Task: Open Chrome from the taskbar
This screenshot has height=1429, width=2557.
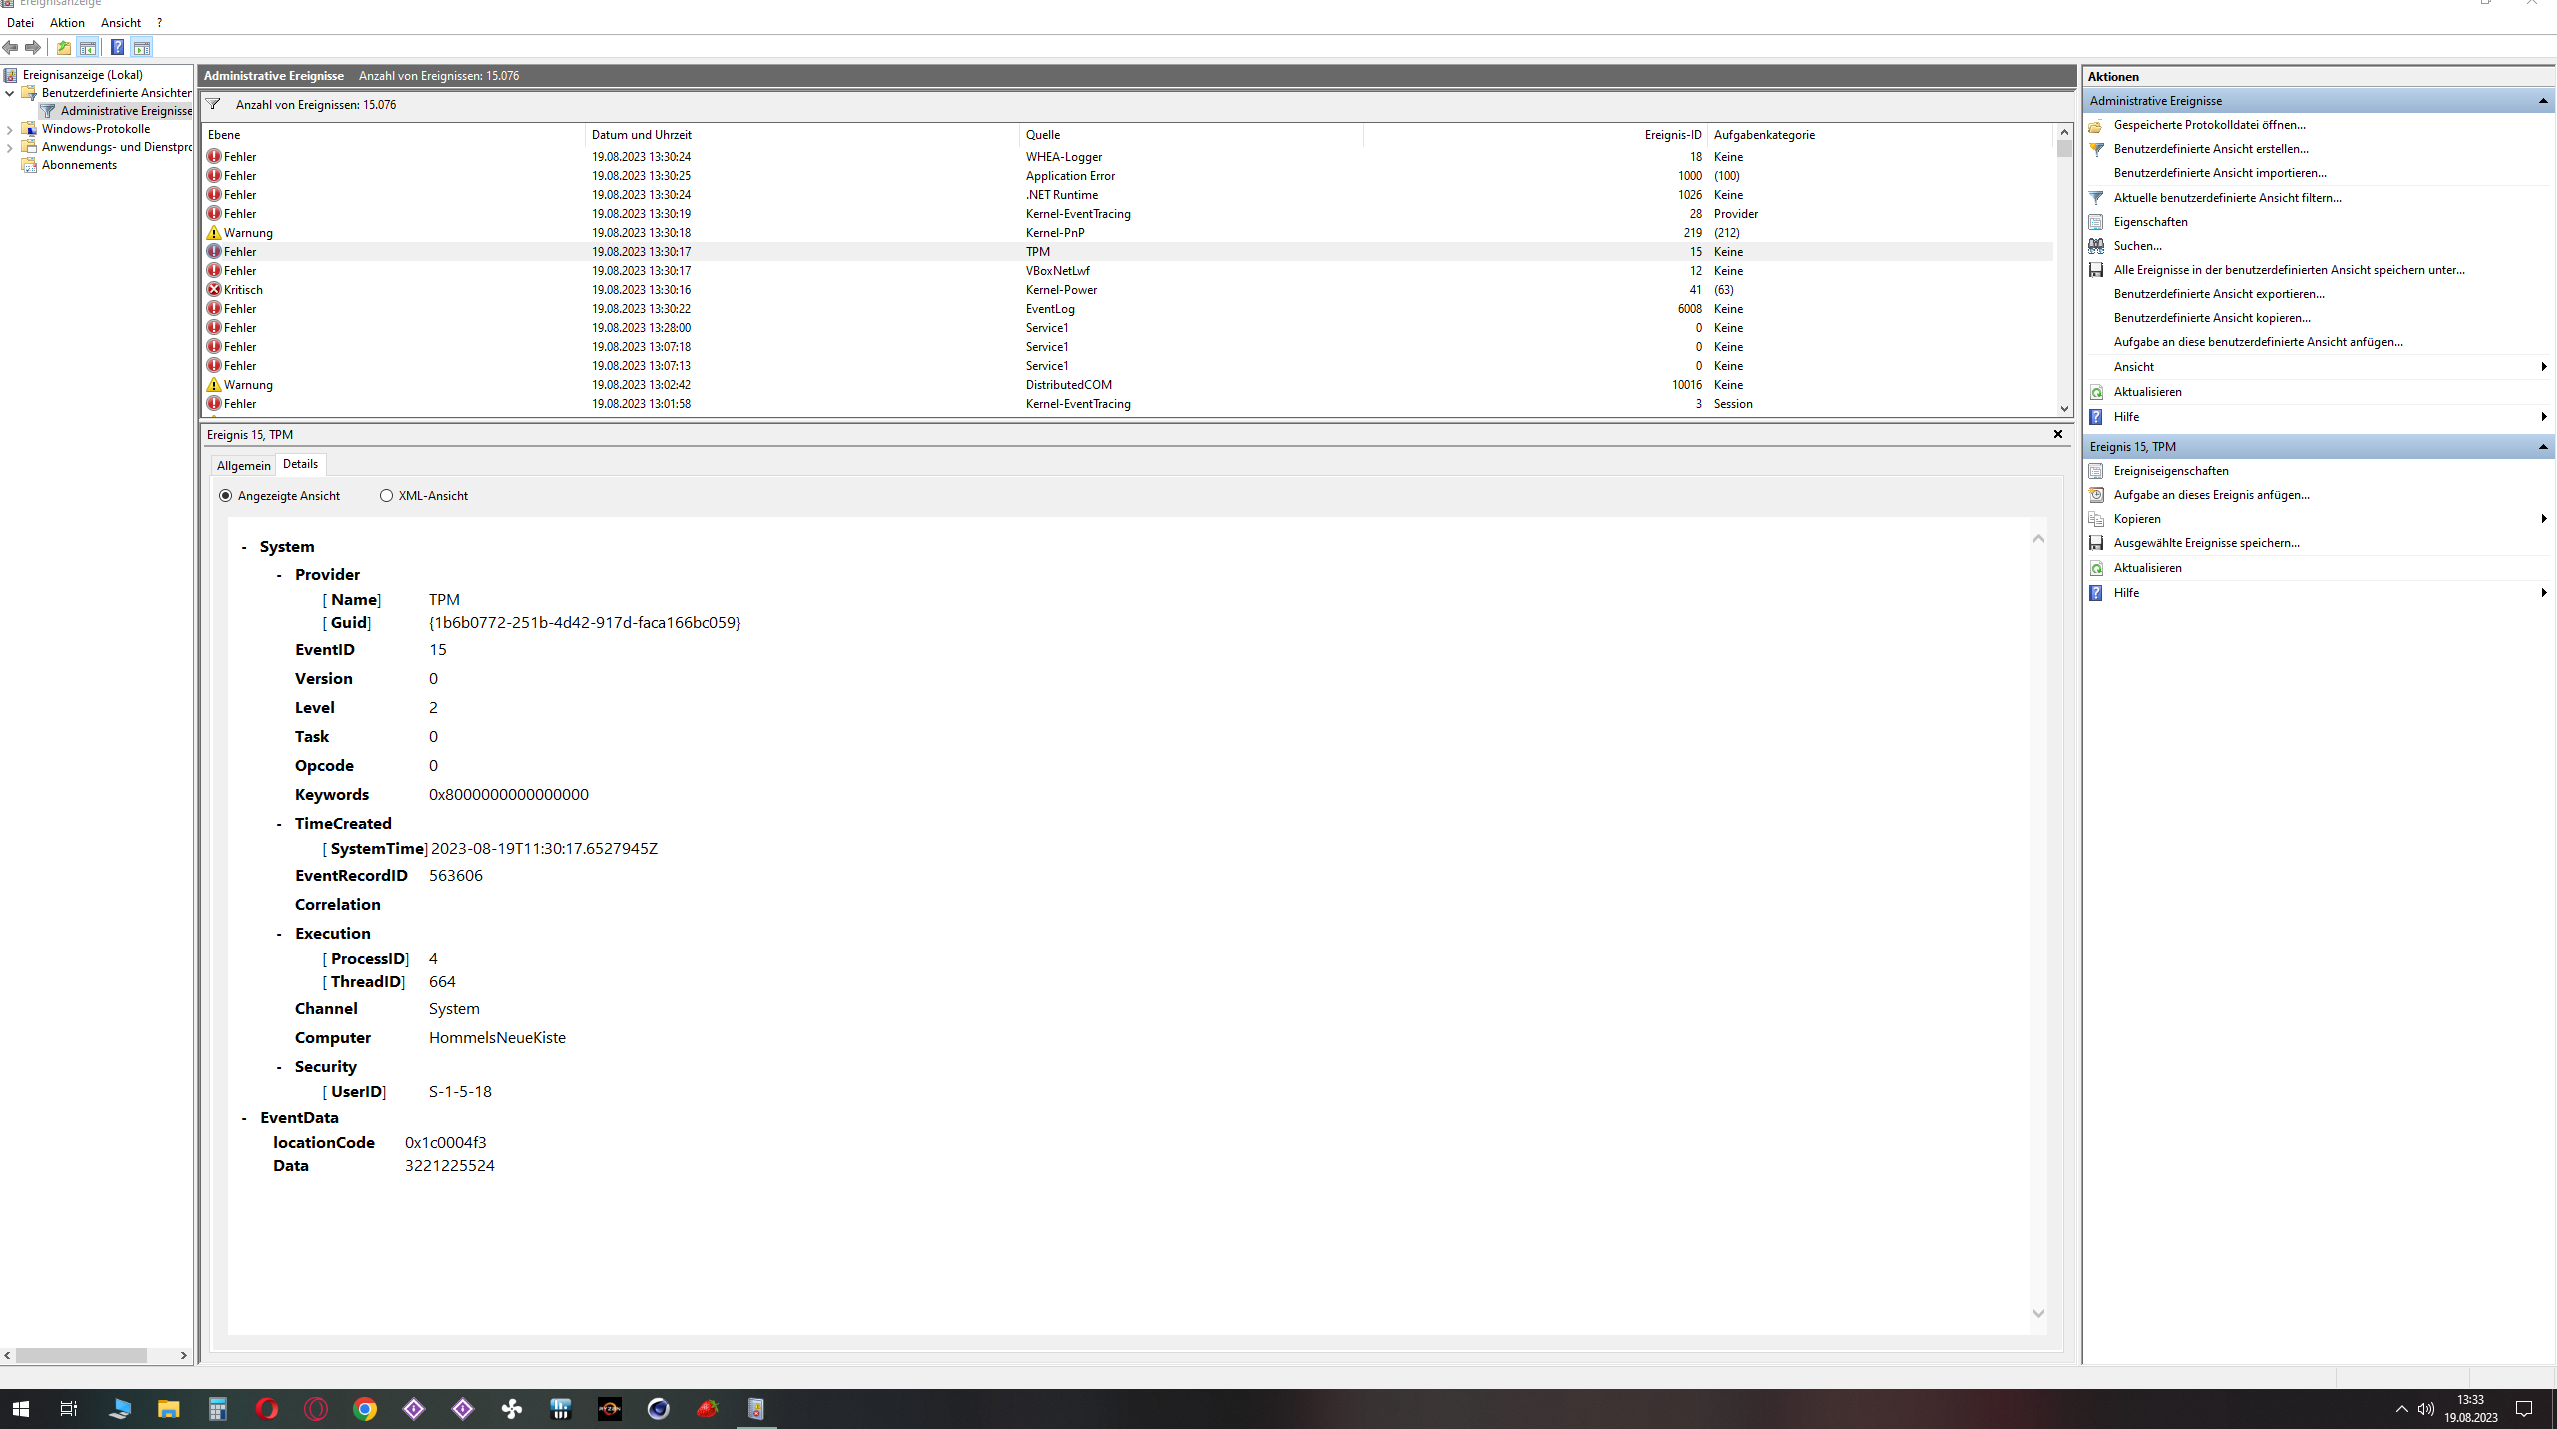Action: click(x=365, y=1409)
